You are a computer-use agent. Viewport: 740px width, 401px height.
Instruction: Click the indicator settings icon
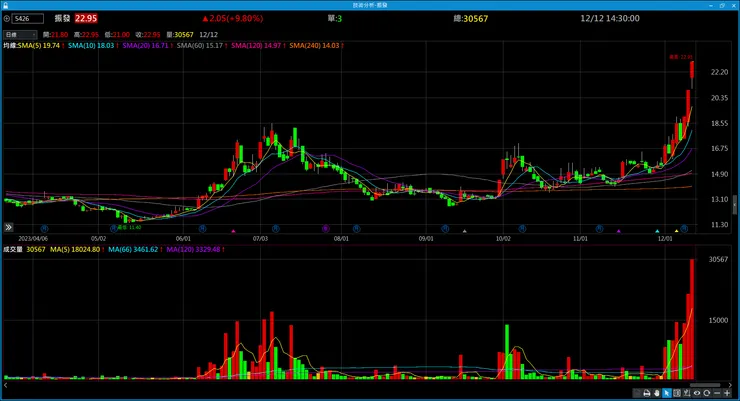click(x=687, y=393)
